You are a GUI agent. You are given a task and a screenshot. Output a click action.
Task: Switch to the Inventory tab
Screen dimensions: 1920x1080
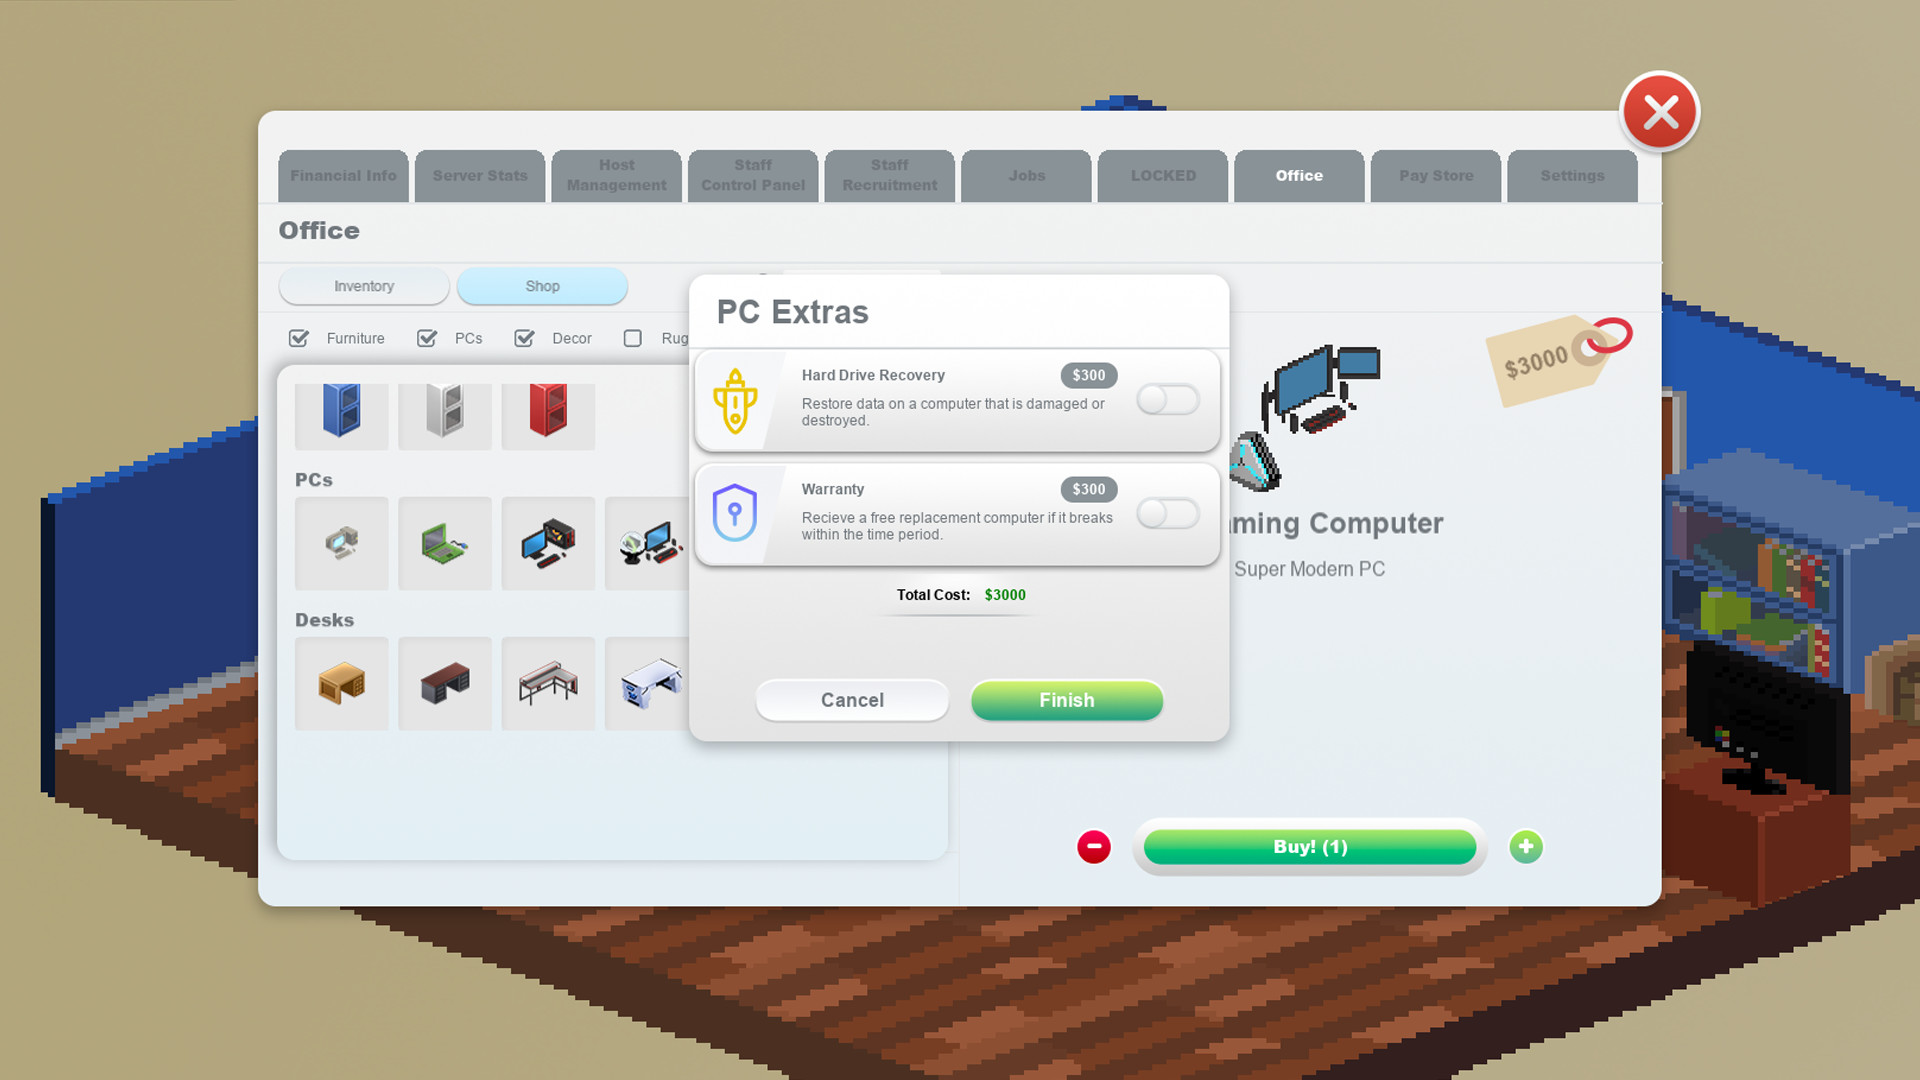tap(364, 286)
